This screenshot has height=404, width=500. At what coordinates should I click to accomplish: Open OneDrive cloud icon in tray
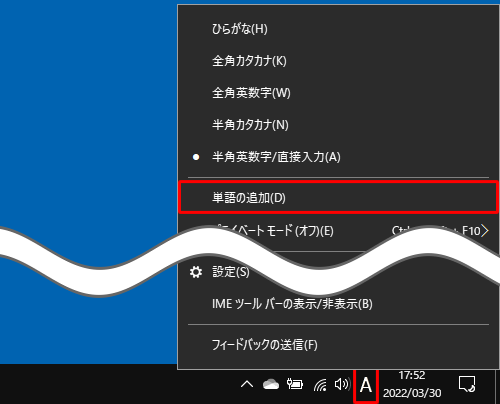(x=271, y=385)
